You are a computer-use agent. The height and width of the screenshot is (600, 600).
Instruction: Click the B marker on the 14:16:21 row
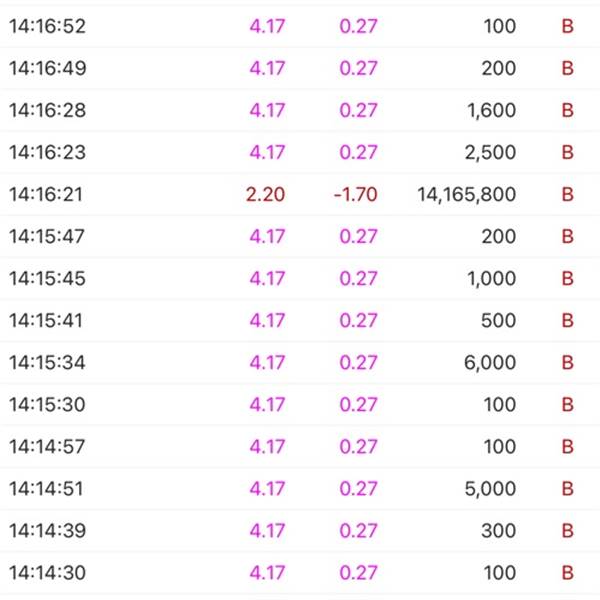567,194
